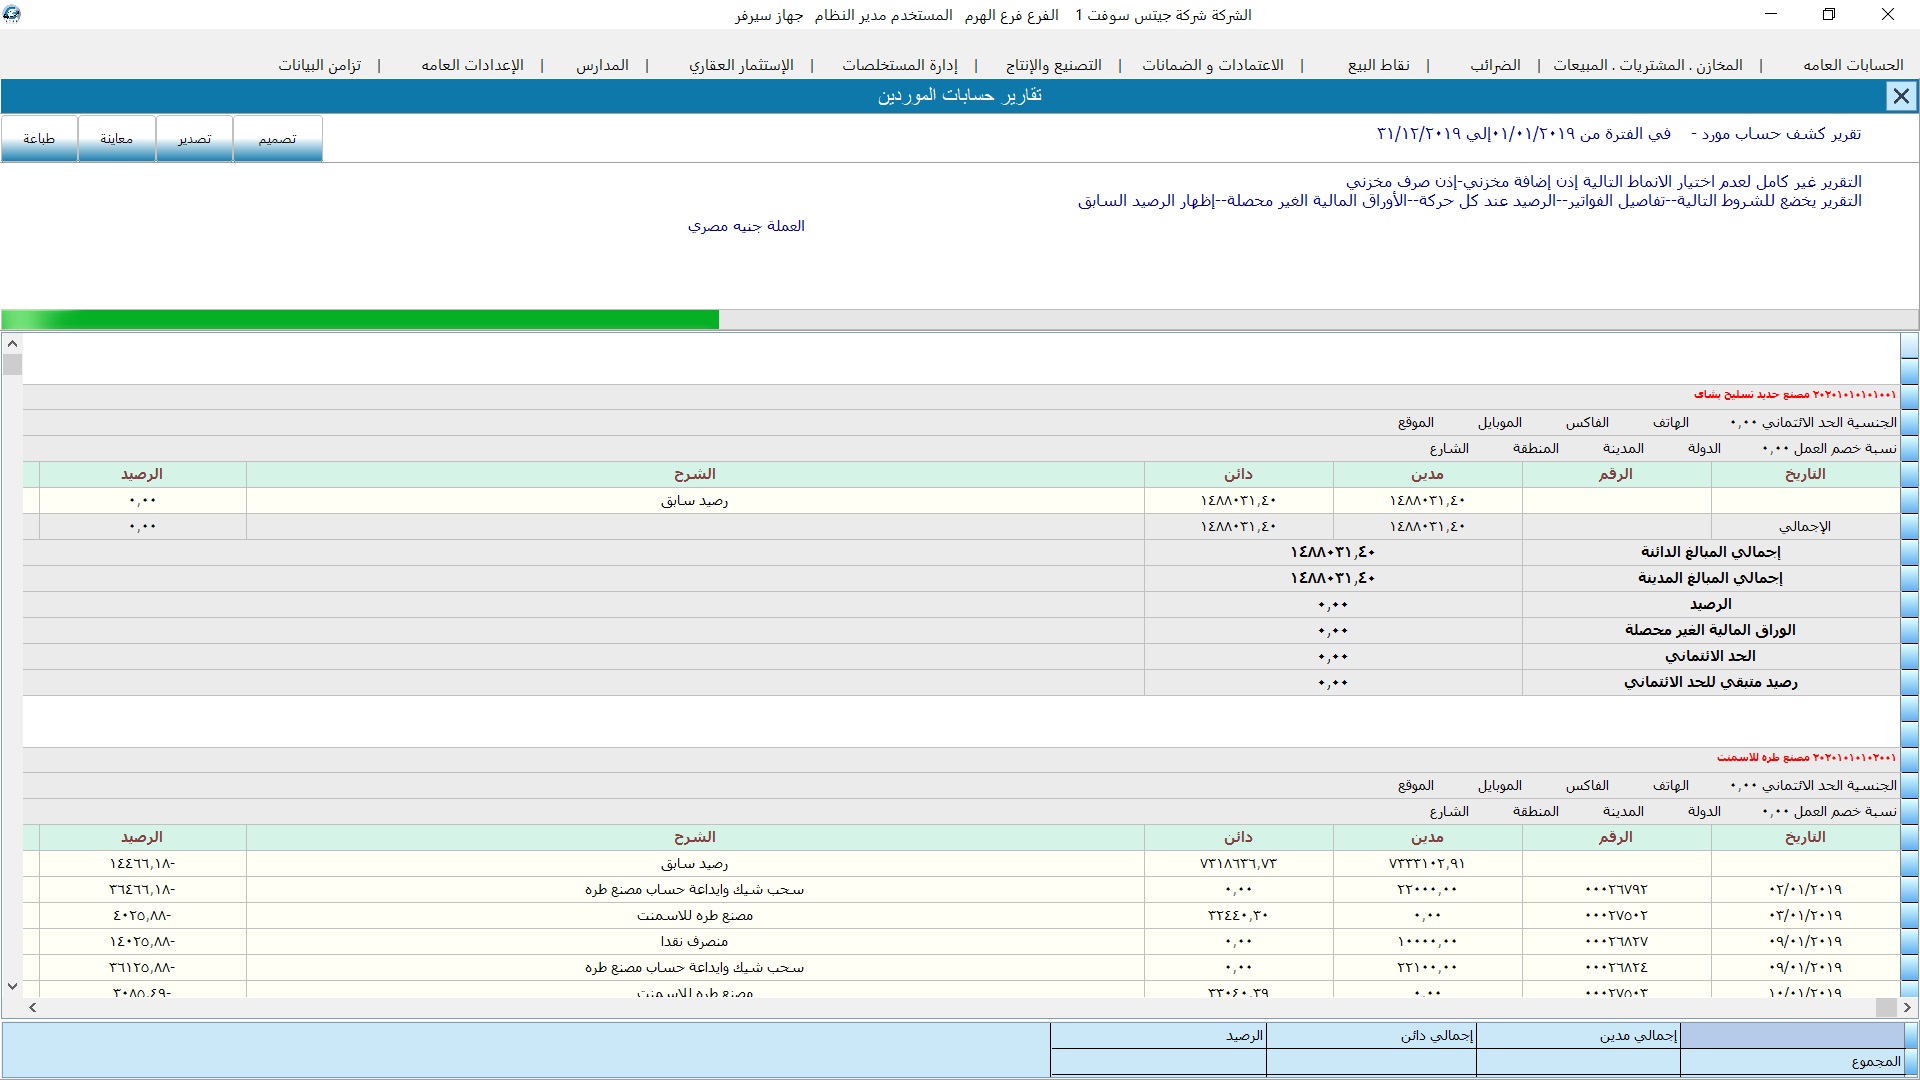This screenshot has height=1080, width=1920.
Task: Click the الإجمالي row in first table
Action: [960, 526]
